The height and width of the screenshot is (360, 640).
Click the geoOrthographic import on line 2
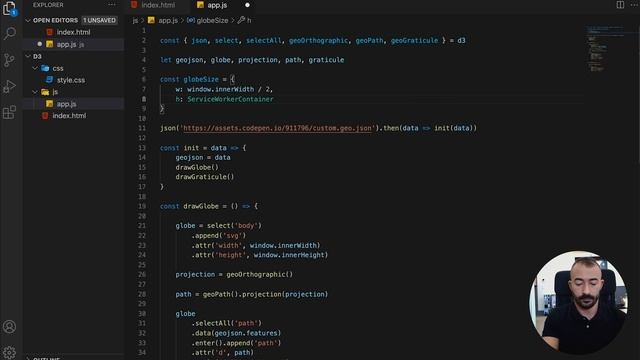[318, 40]
